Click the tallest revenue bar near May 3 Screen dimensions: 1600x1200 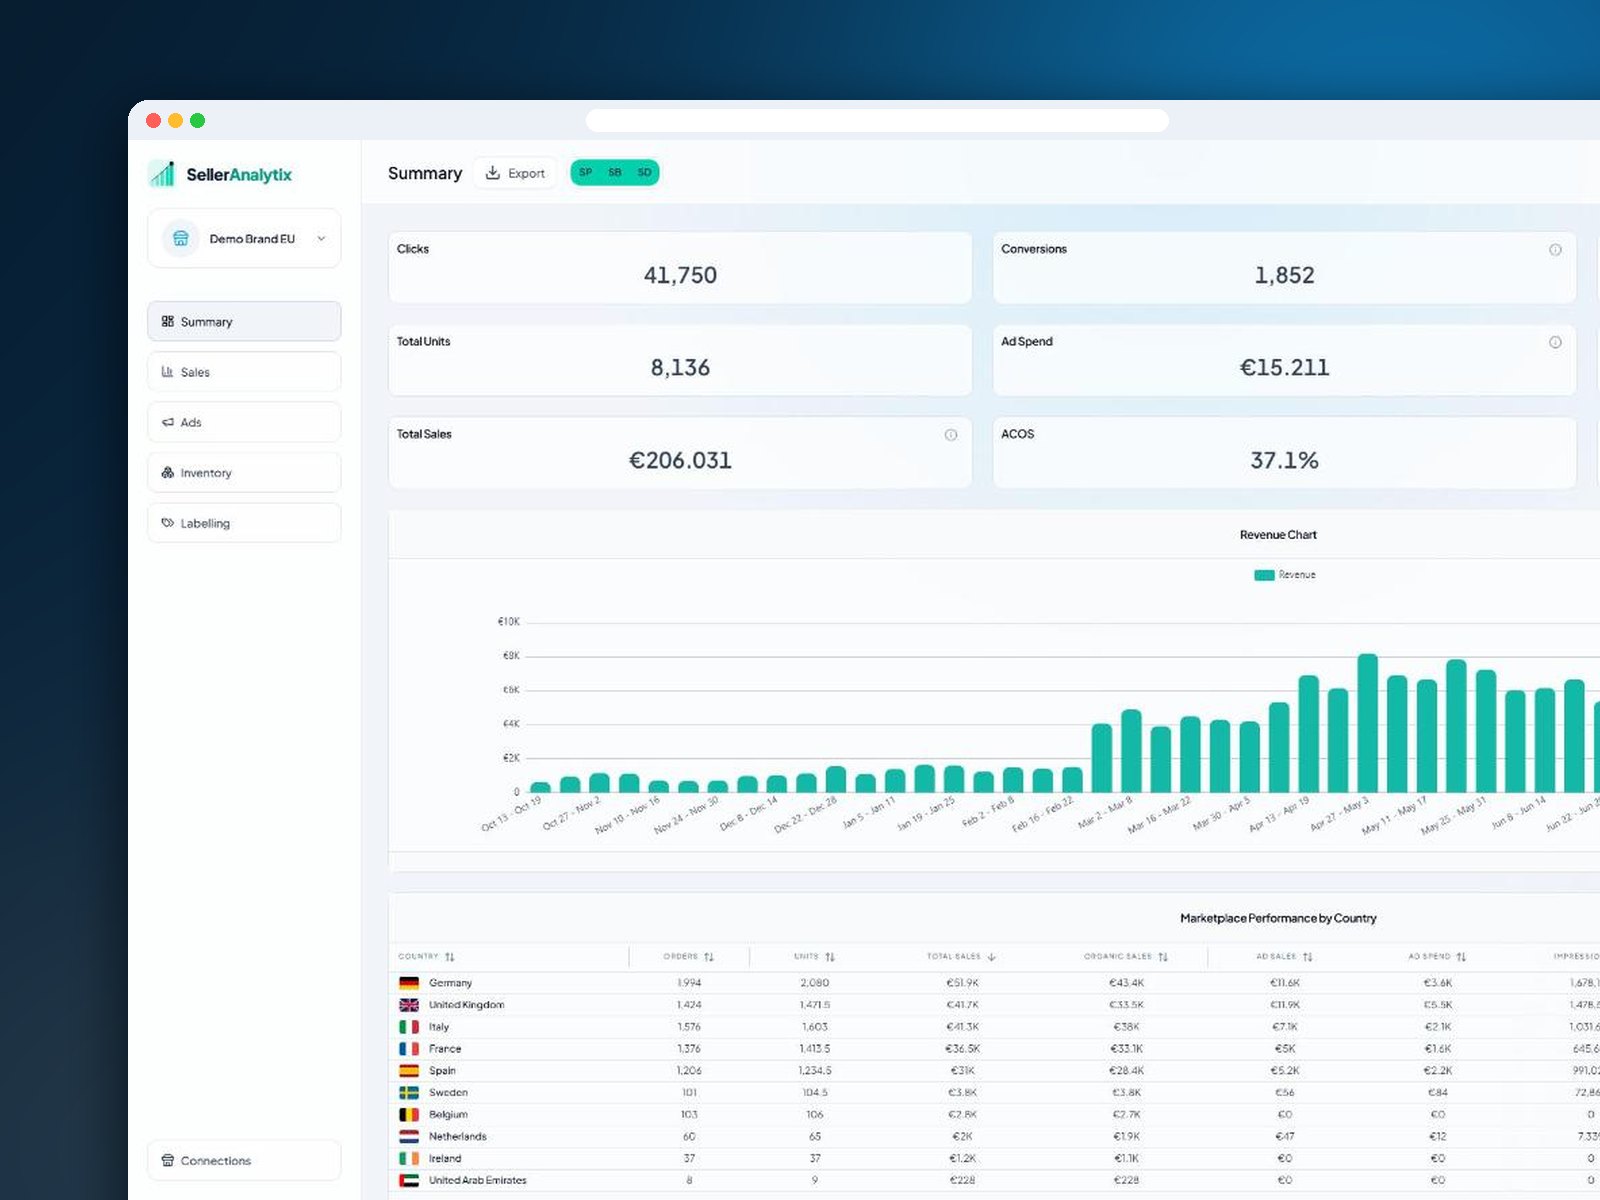click(1367, 722)
